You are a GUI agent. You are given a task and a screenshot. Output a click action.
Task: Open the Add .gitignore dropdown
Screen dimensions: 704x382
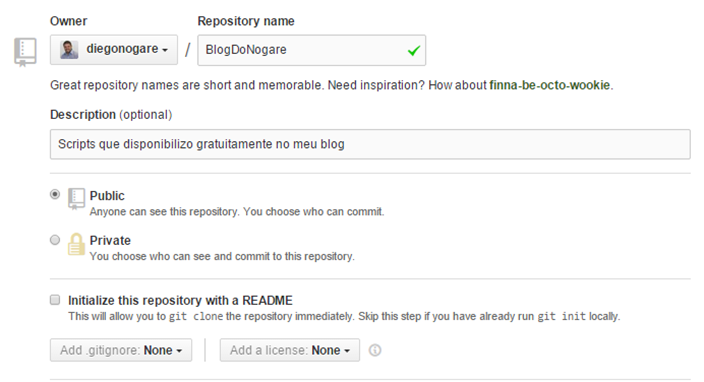[121, 350]
